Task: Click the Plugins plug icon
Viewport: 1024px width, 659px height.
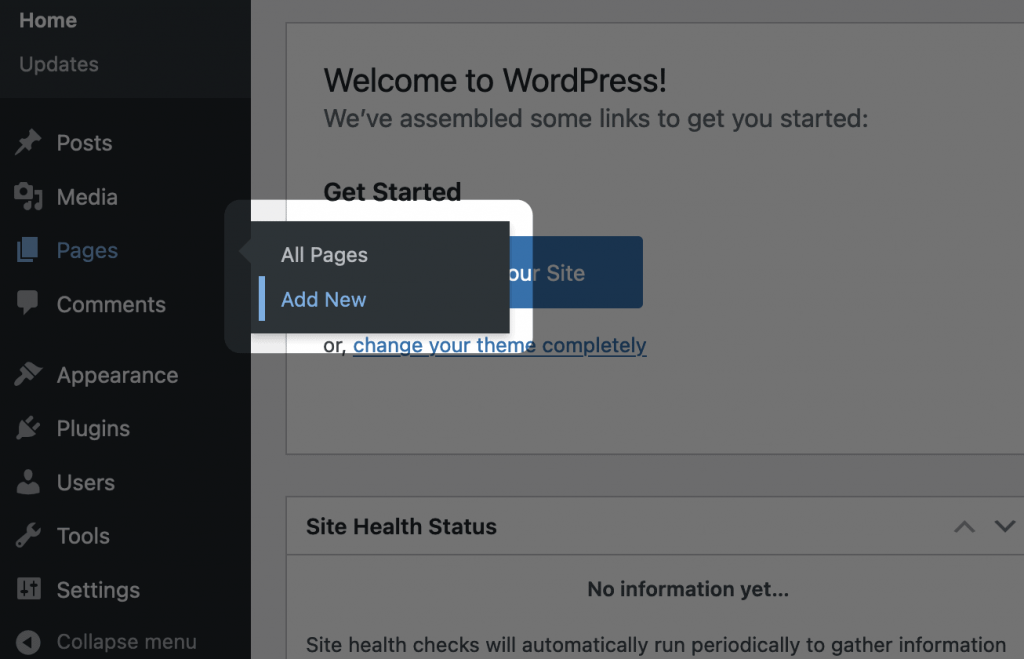Action: coord(28,428)
